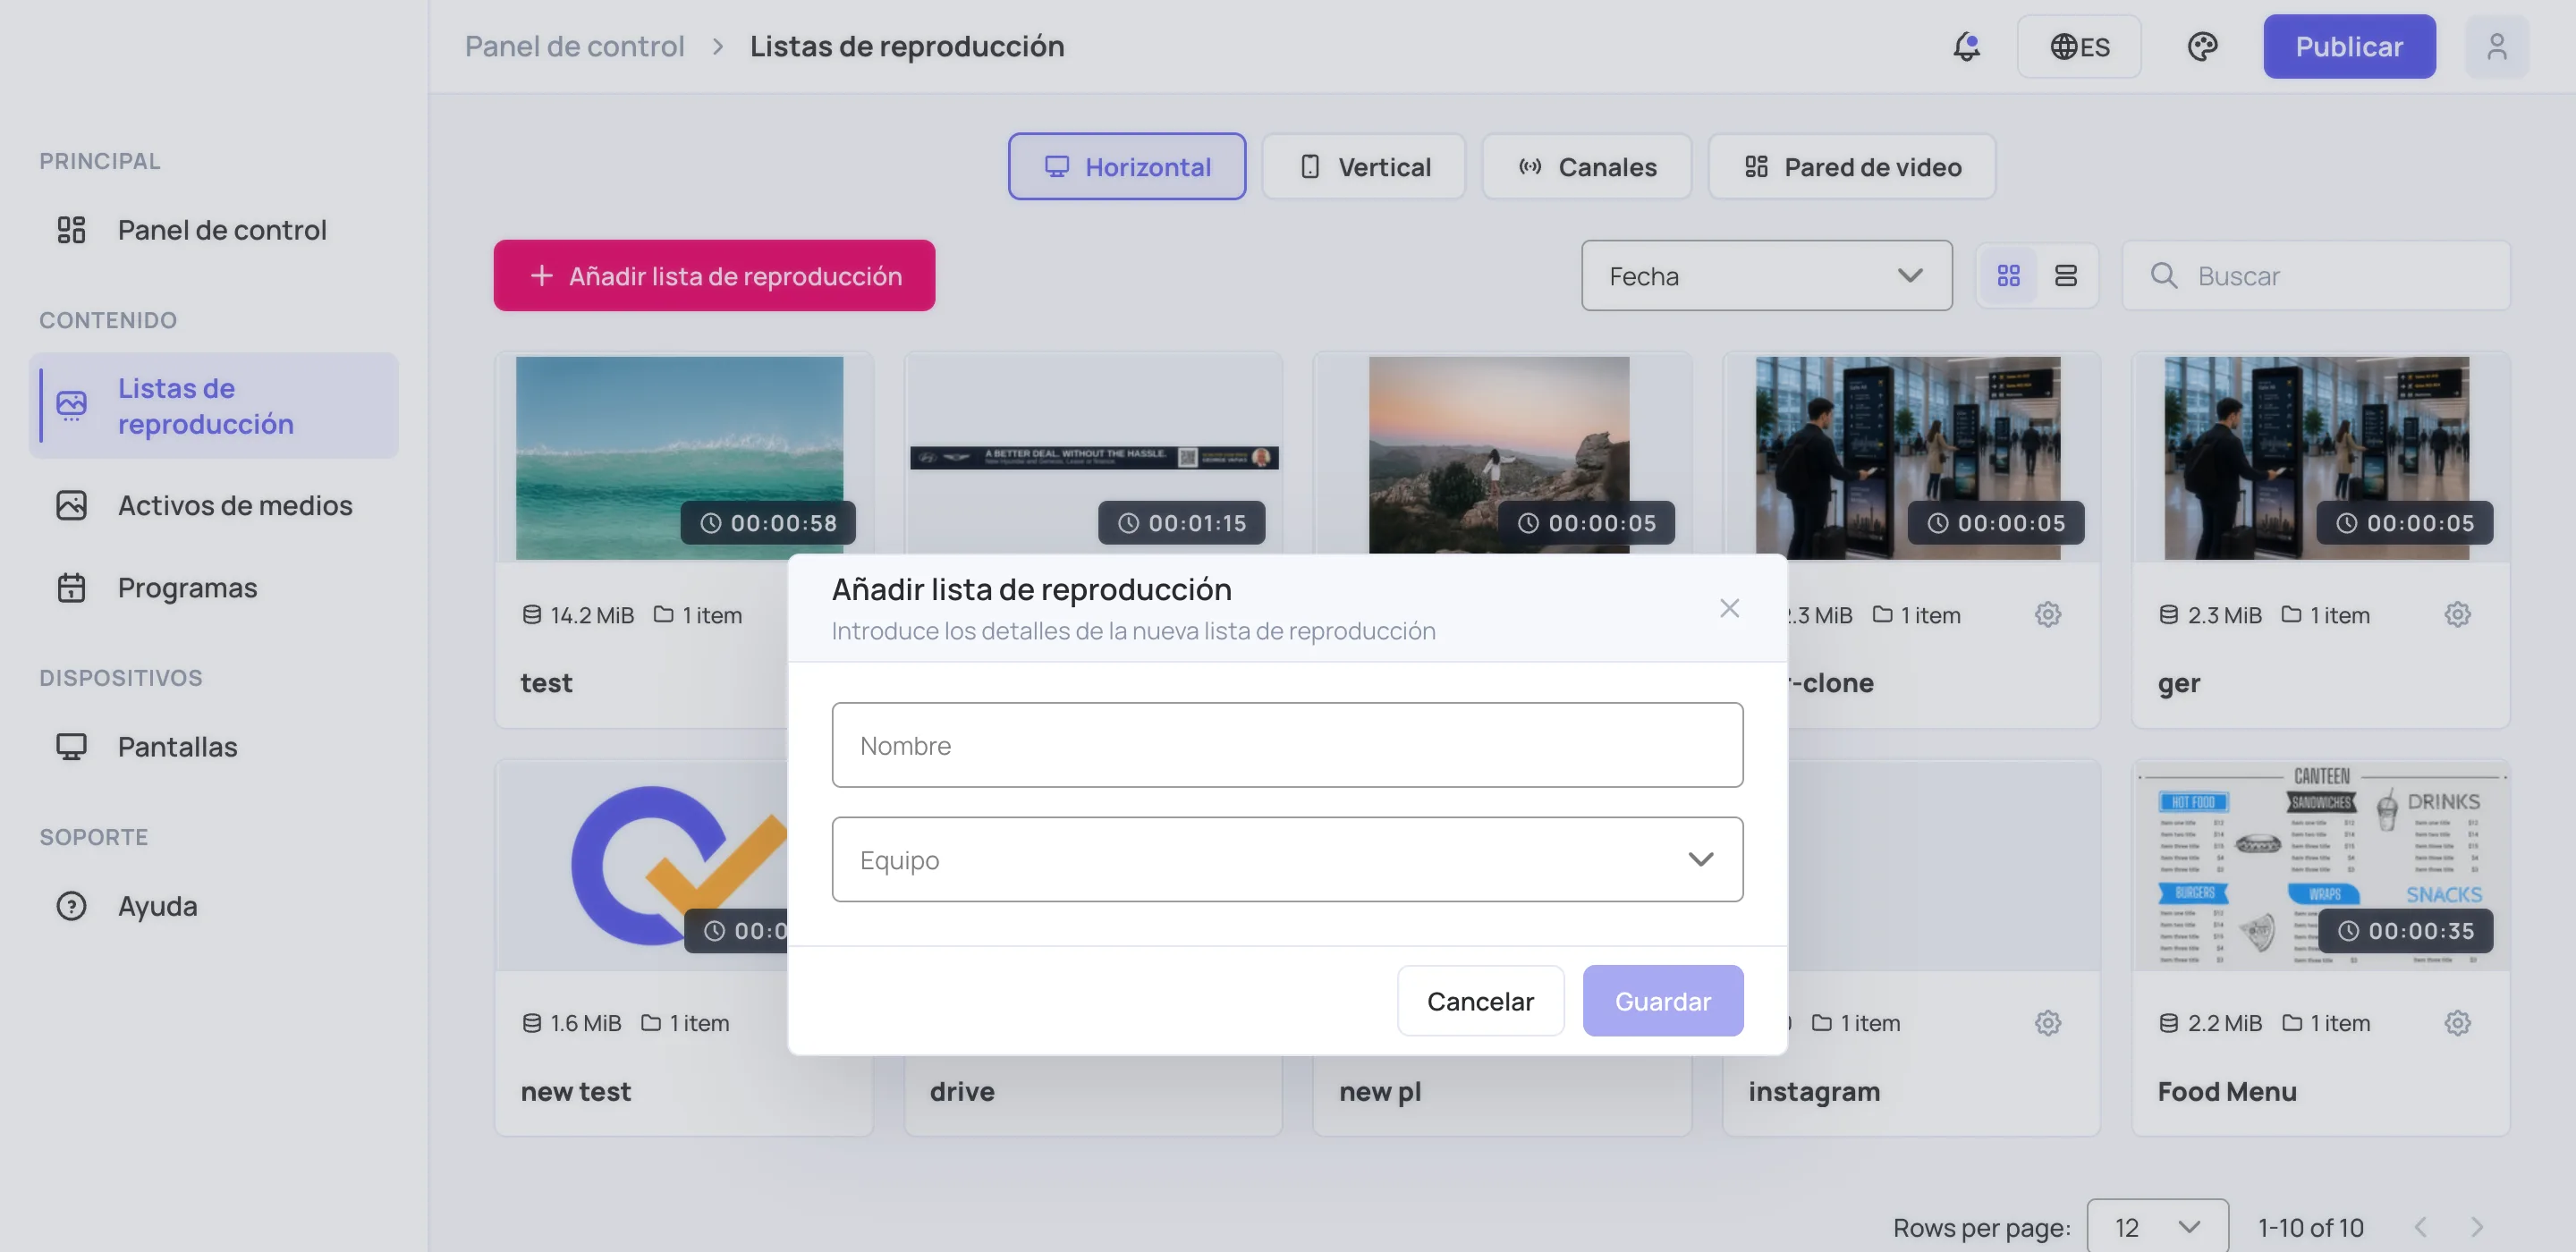
Task: Select the Horizontal tab
Action: coord(1127,166)
